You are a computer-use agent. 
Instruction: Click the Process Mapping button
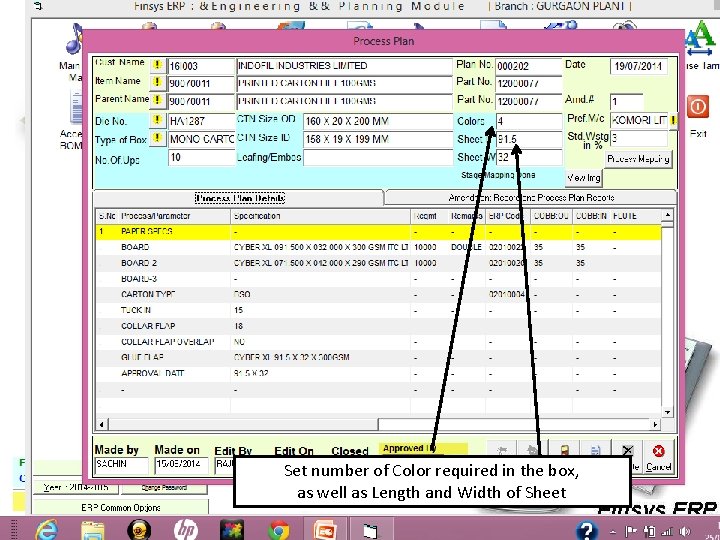click(x=638, y=159)
